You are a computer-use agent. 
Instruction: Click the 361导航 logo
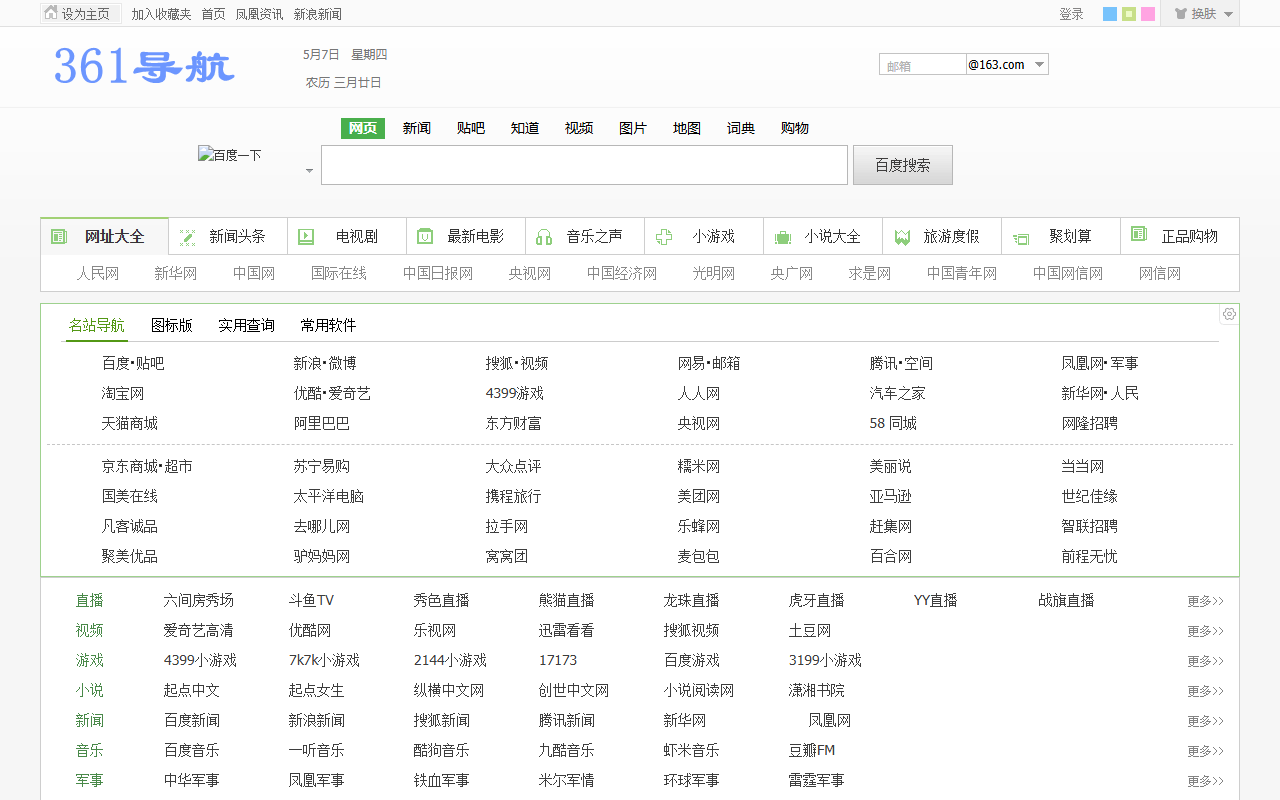point(144,66)
